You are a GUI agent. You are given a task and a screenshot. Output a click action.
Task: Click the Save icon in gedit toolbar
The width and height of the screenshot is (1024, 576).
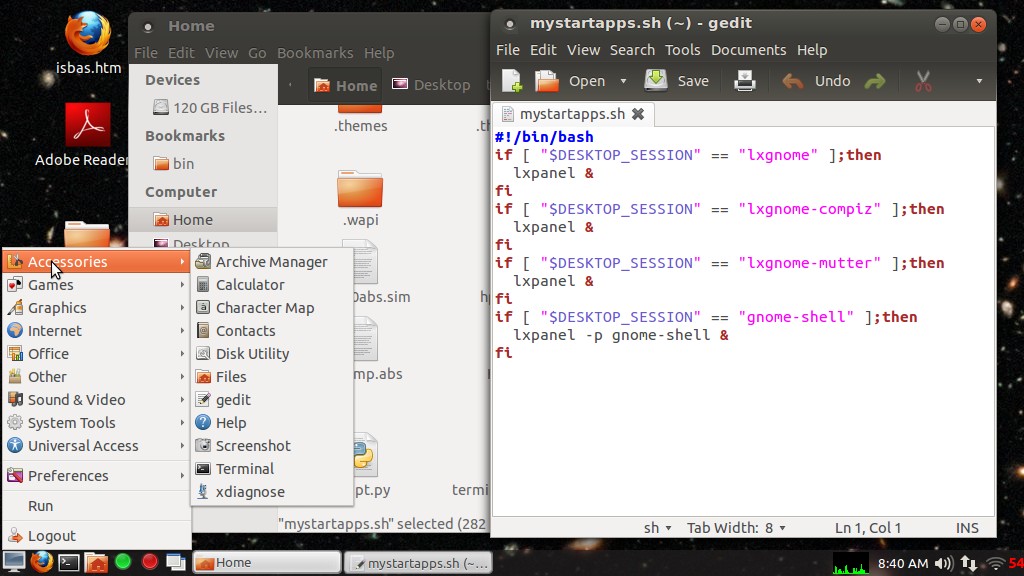677,81
